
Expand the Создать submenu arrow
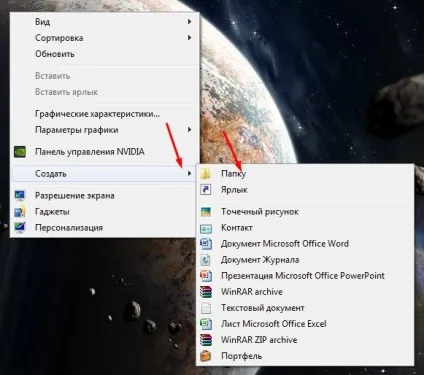[x=189, y=173]
